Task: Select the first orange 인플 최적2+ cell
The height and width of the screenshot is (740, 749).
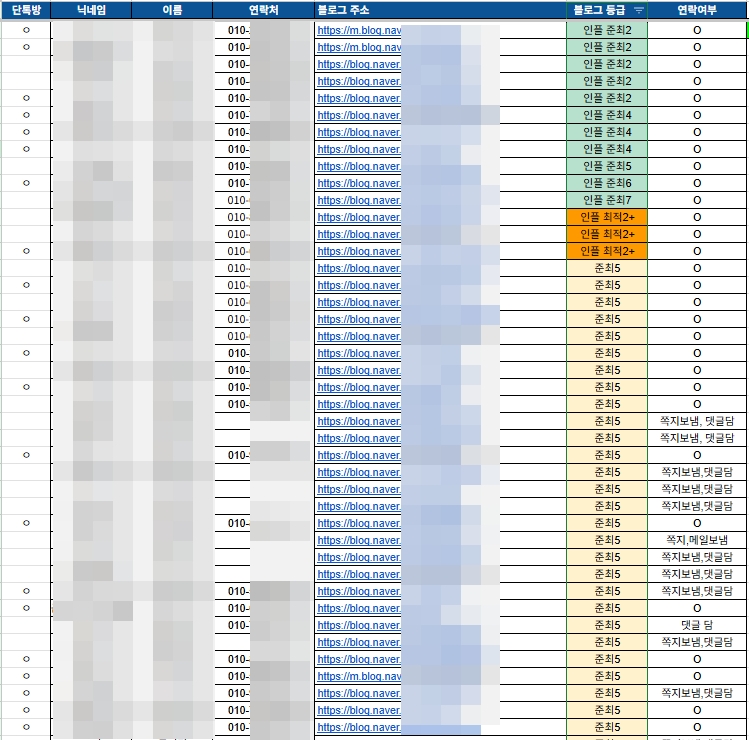Action: click(606, 217)
